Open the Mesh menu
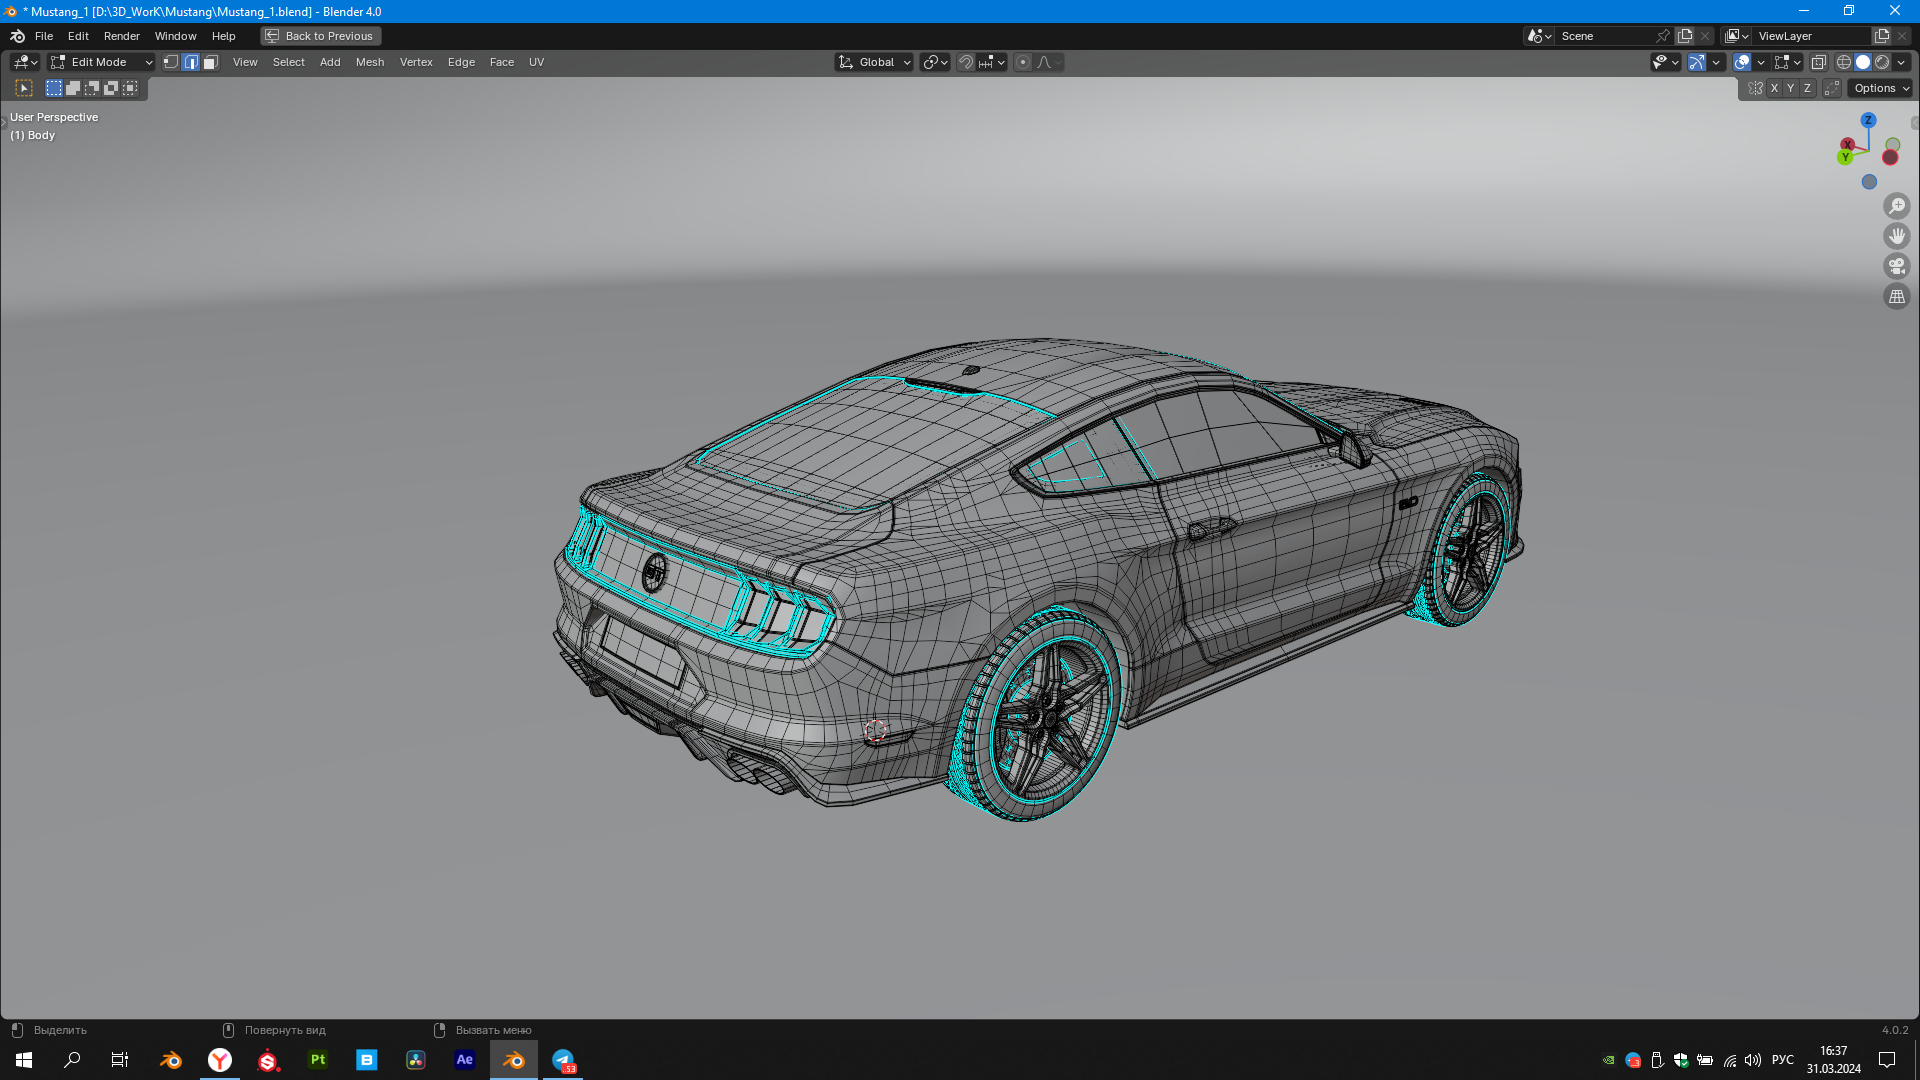The height and width of the screenshot is (1080, 1920). pyautogui.click(x=369, y=62)
